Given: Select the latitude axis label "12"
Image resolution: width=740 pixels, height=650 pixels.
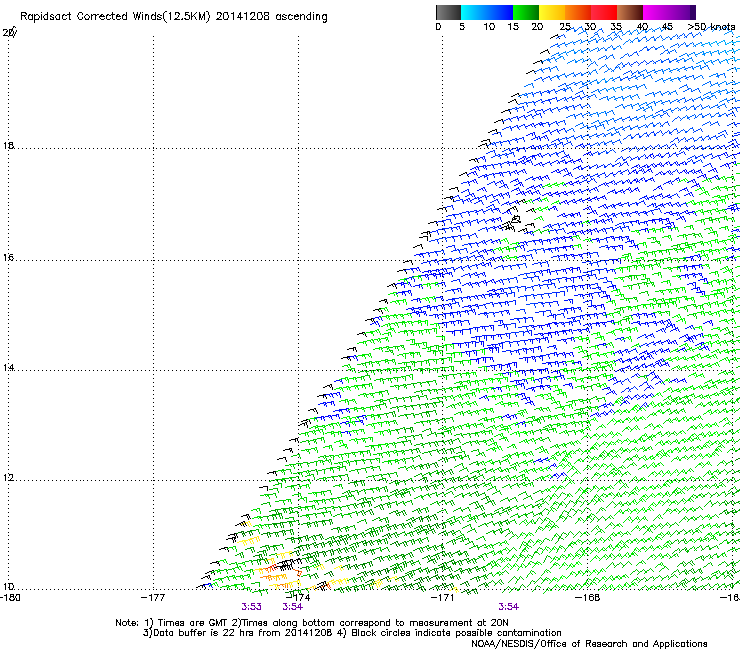Looking at the screenshot, I should [x=8, y=478].
